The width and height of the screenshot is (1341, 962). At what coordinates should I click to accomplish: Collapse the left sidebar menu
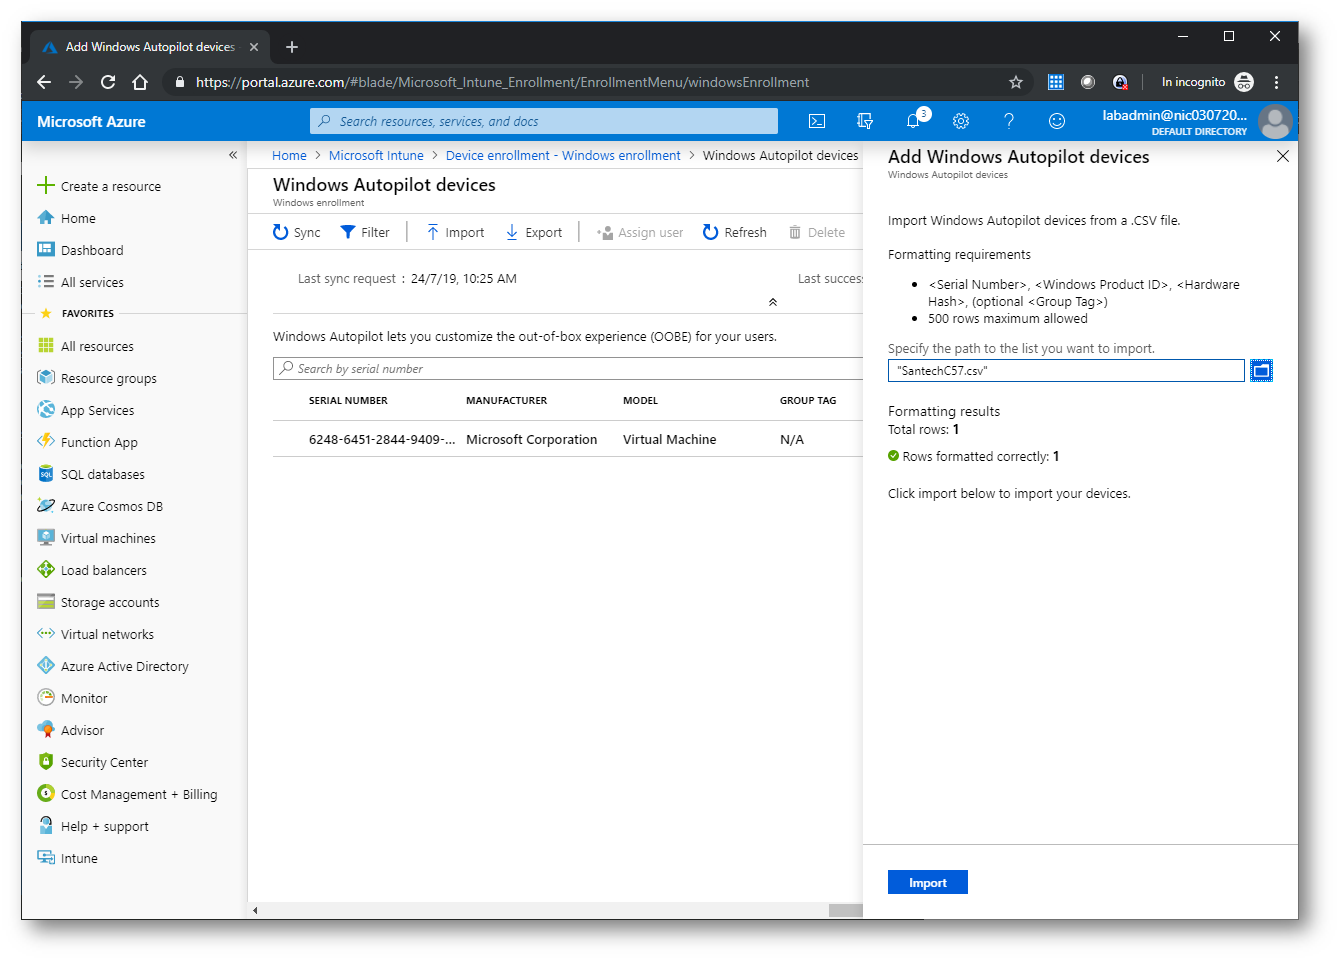(233, 155)
